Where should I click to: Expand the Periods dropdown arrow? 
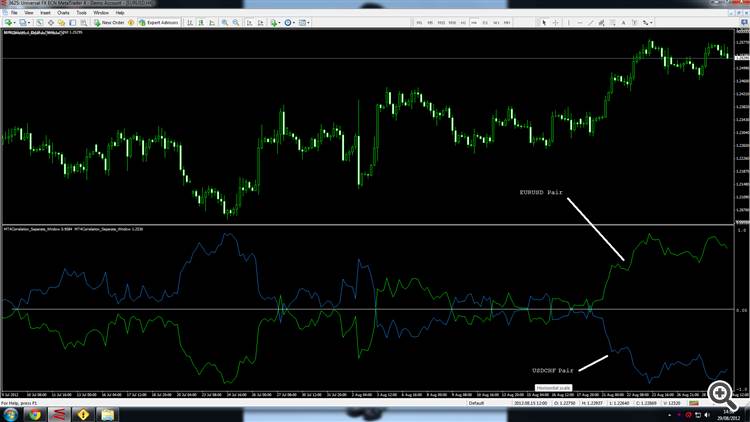pos(294,22)
